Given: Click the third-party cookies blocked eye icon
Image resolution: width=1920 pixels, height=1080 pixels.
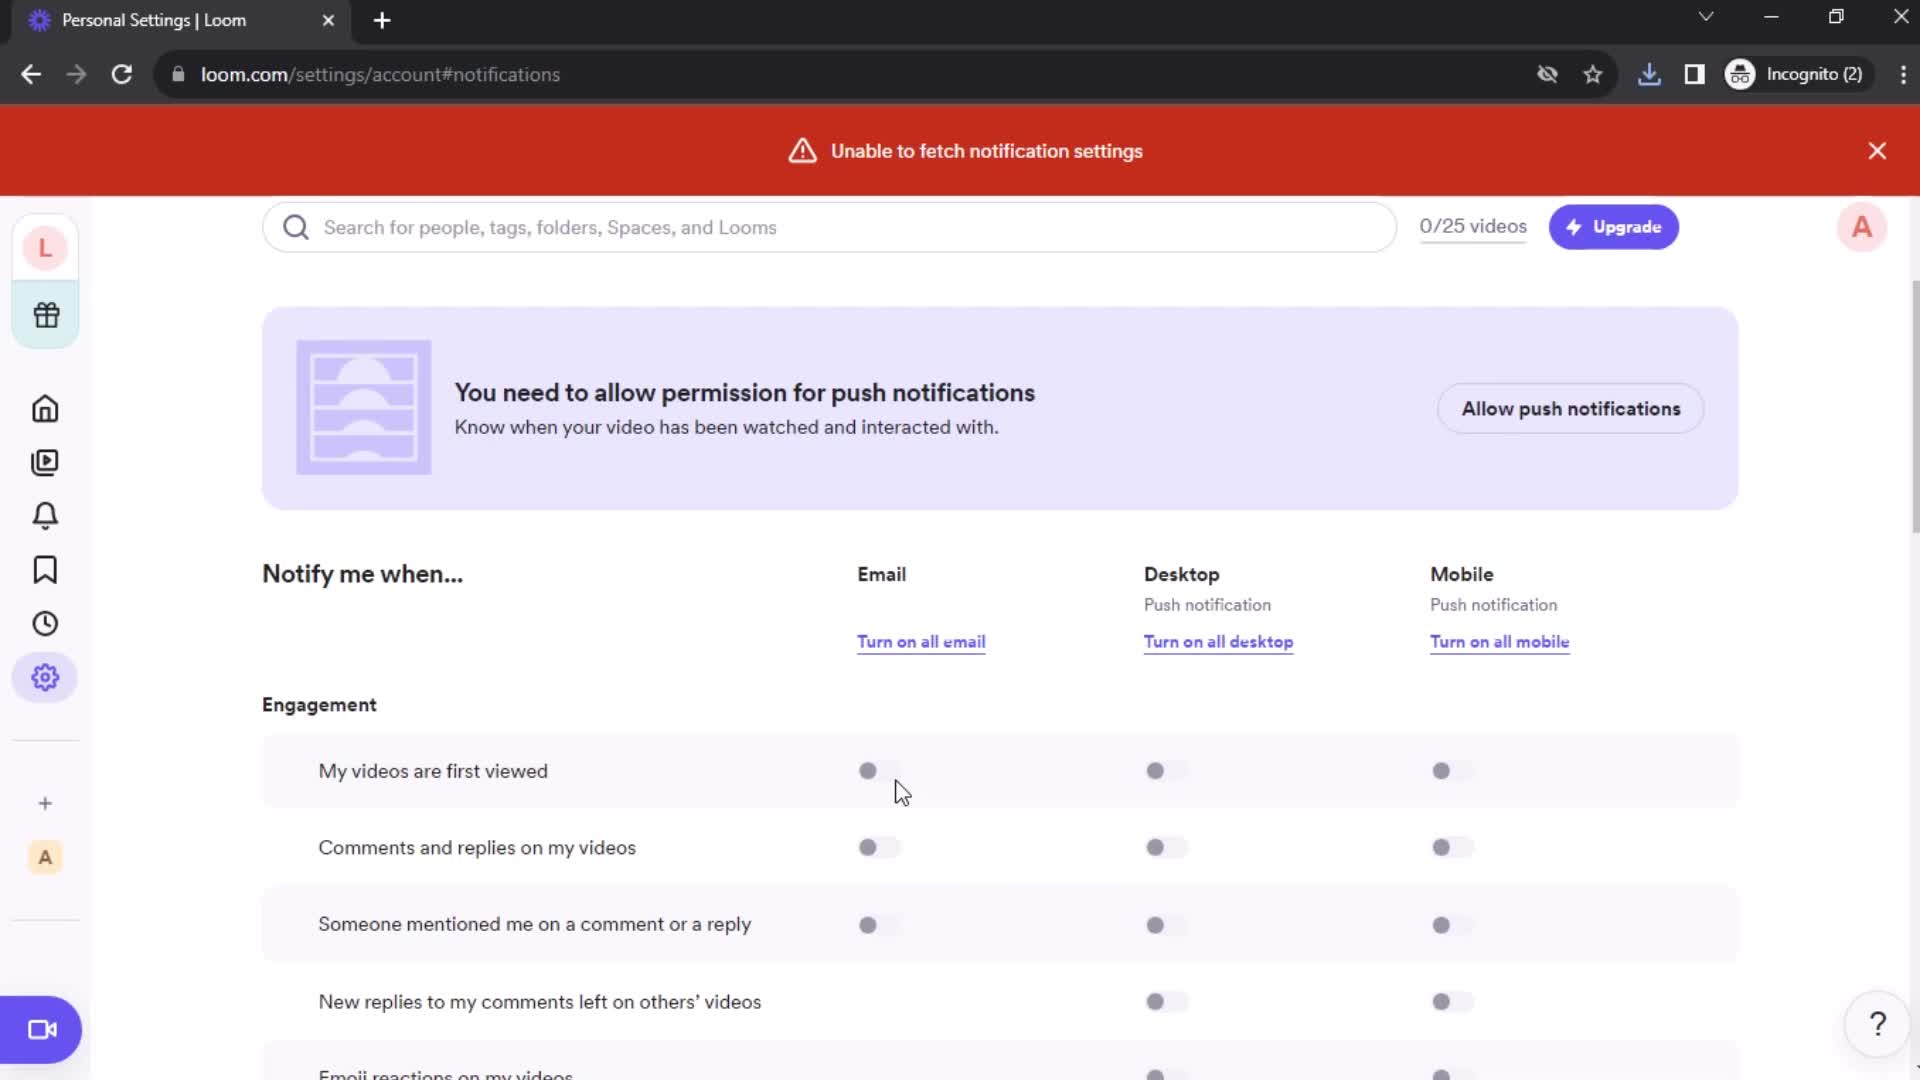Looking at the screenshot, I should click(1547, 74).
